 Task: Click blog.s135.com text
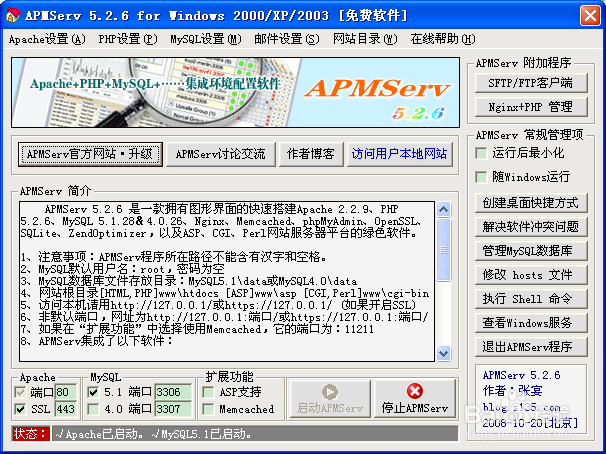pos(521,407)
